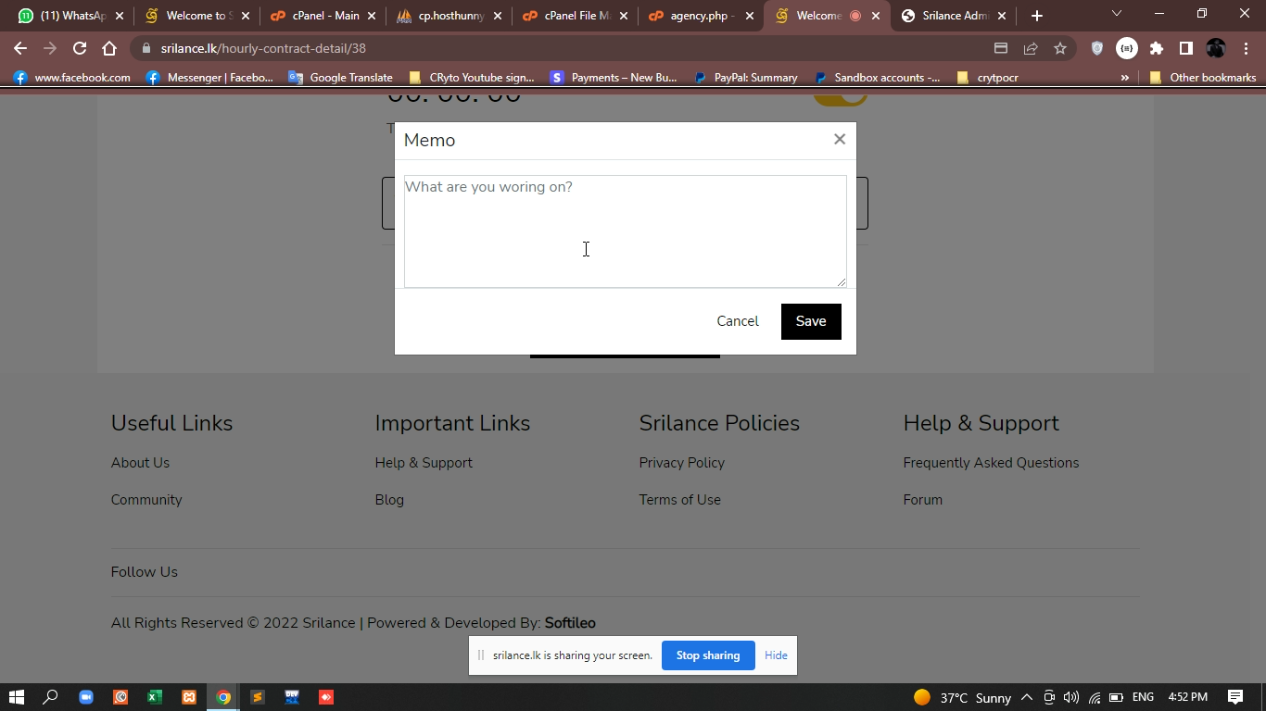Bookmark this page with the star icon
The width and height of the screenshot is (1266, 711).
click(x=1060, y=48)
